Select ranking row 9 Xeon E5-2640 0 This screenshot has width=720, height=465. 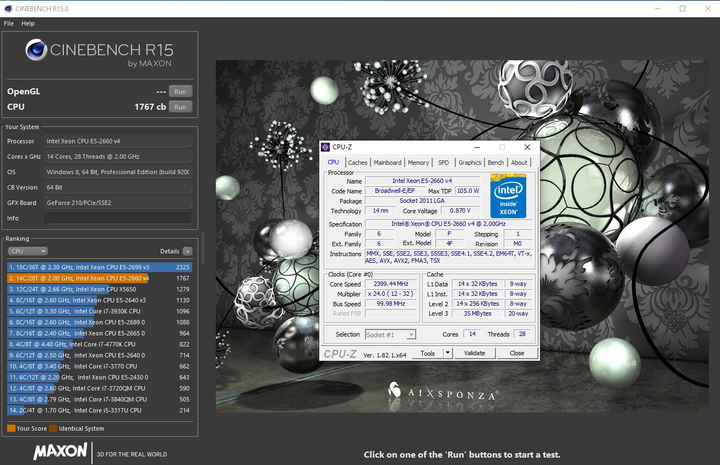[x=99, y=355]
